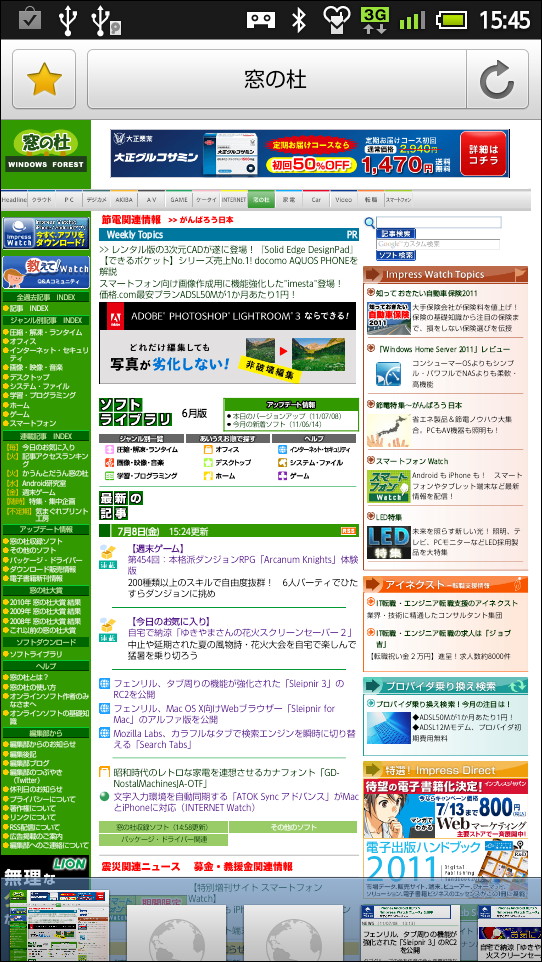Open the AKIBA site tab
The width and height of the screenshot is (542, 962).
pyautogui.click(x=124, y=199)
